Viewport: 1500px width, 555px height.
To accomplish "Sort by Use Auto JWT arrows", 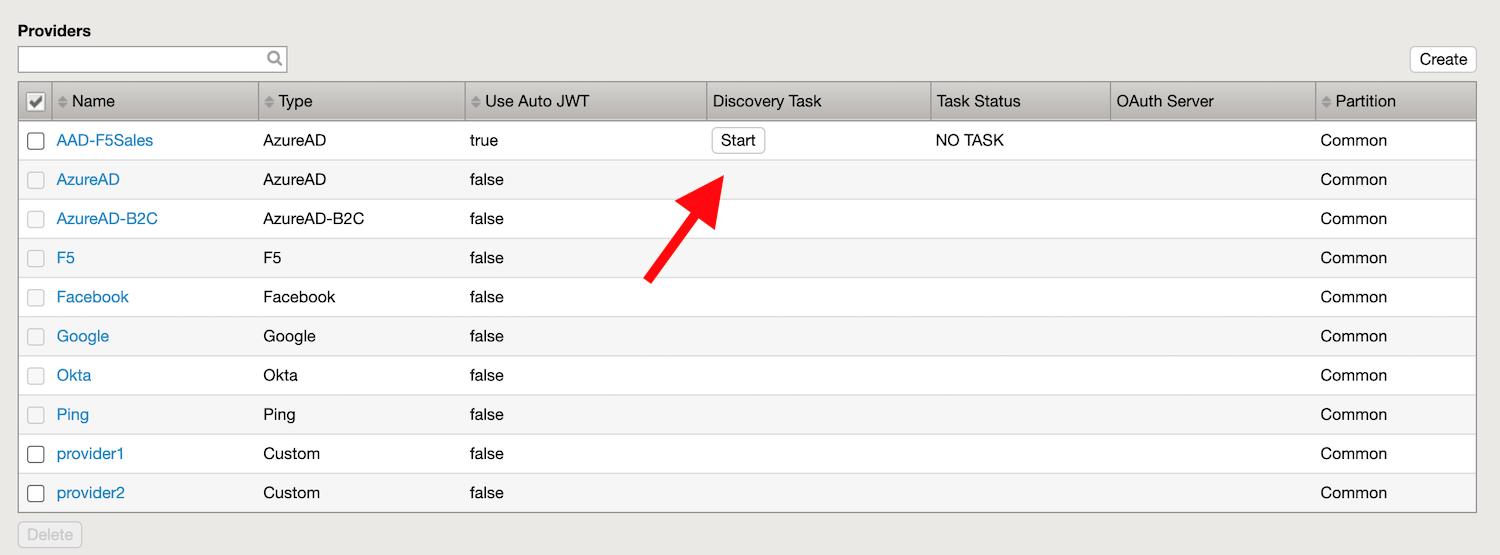I will pos(475,101).
